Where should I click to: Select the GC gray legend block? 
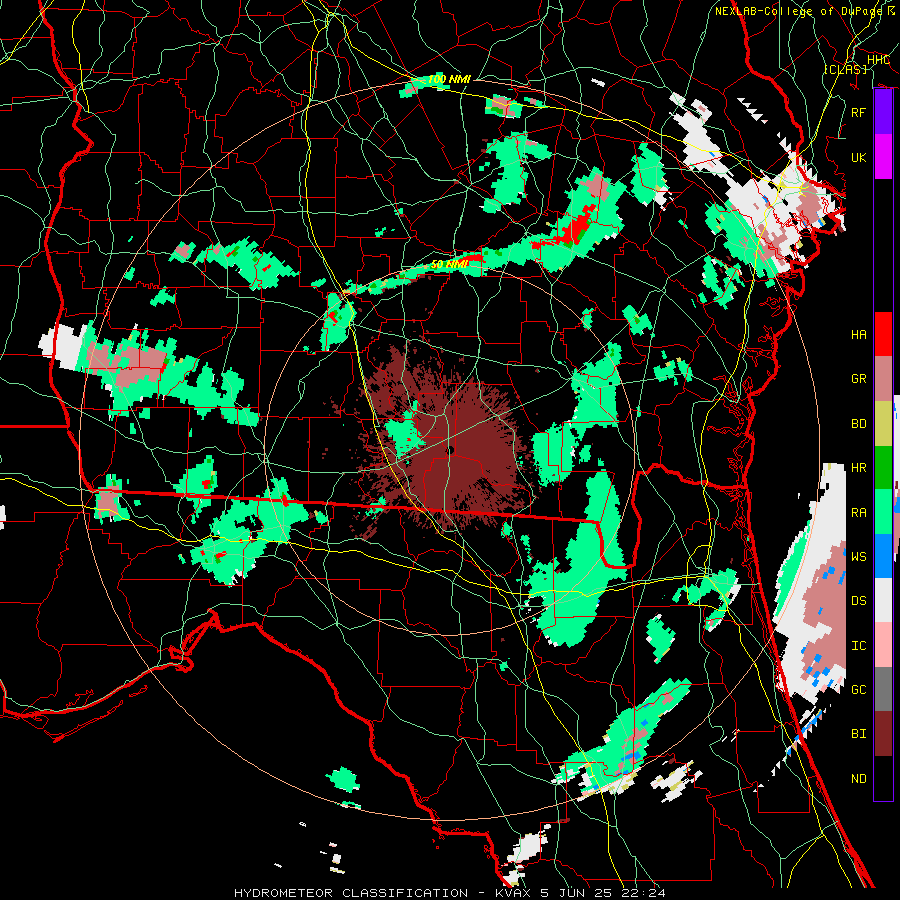[883, 689]
